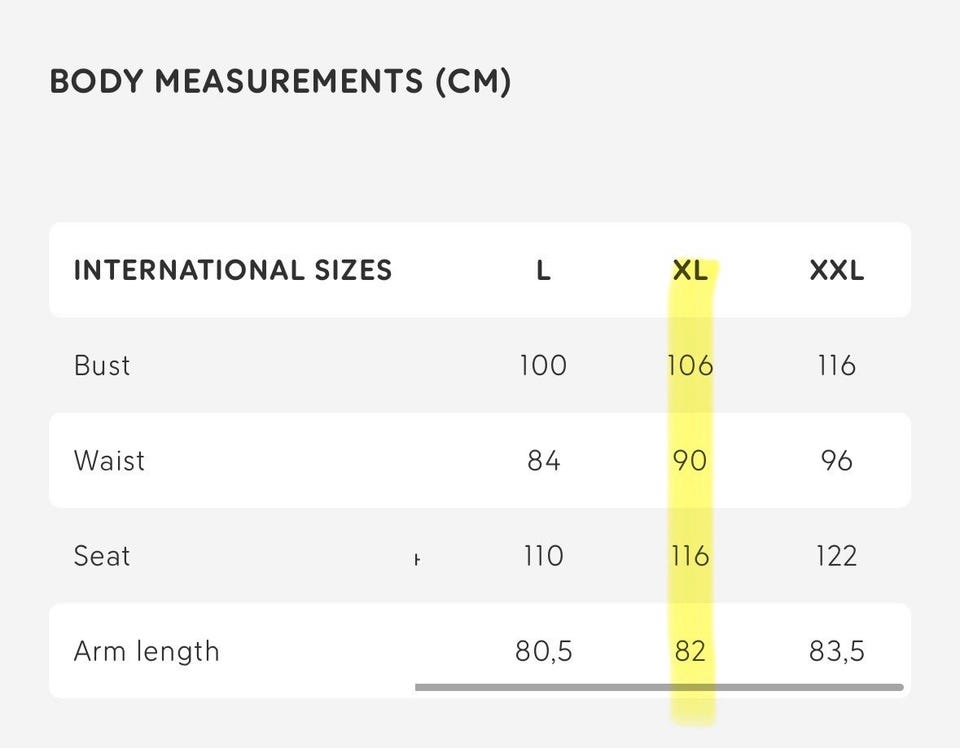Click the Arm length row label
The width and height of the screenshot is (960, 748).
coord(146,651)
